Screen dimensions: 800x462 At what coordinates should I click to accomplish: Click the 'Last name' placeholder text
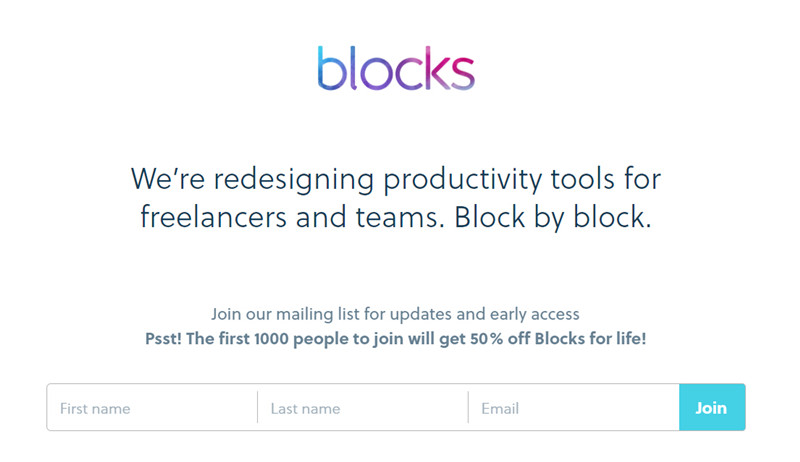point(306,409)
